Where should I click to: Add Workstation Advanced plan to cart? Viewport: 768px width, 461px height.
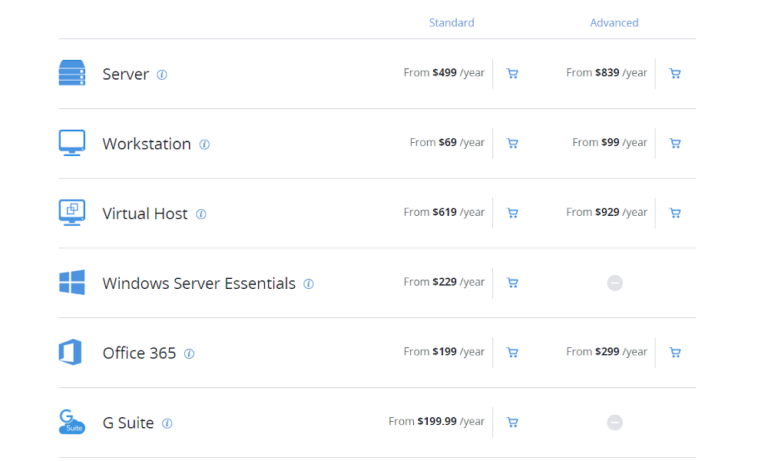(675, 143)
